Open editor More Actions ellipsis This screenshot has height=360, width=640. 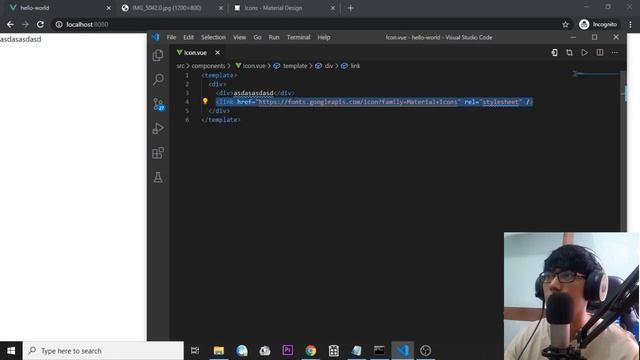[x=615, y=53]
